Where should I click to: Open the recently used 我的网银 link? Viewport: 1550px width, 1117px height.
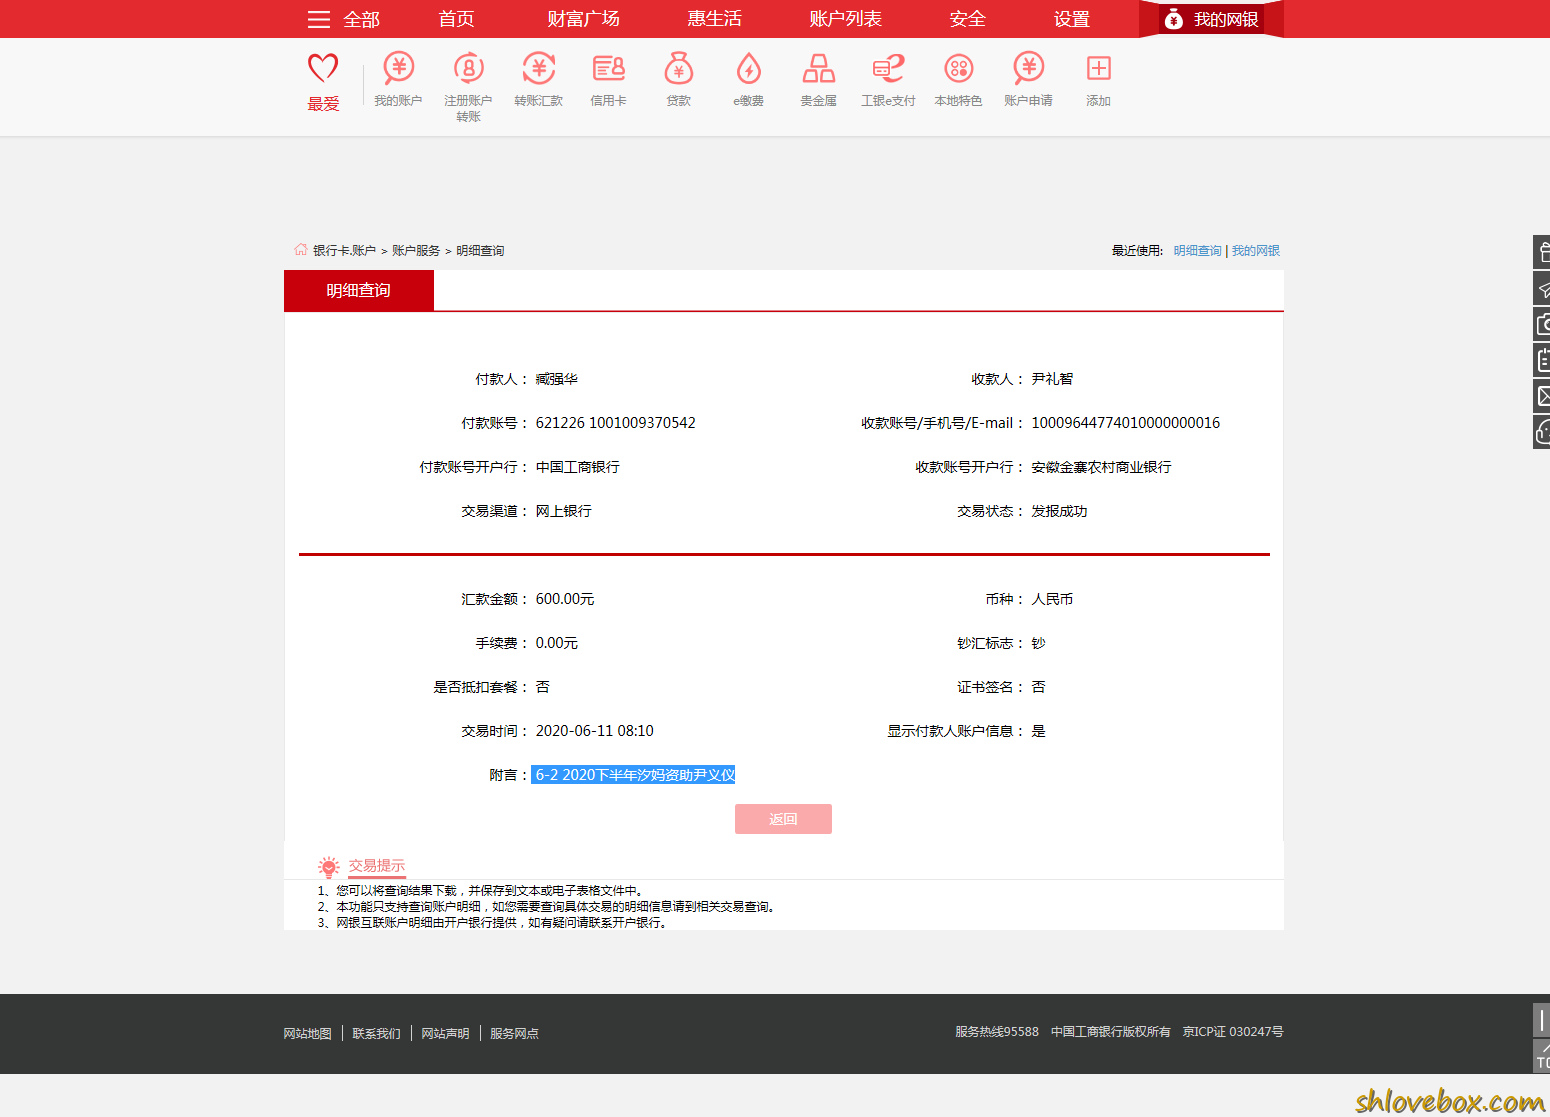(x=1256, y=251)
